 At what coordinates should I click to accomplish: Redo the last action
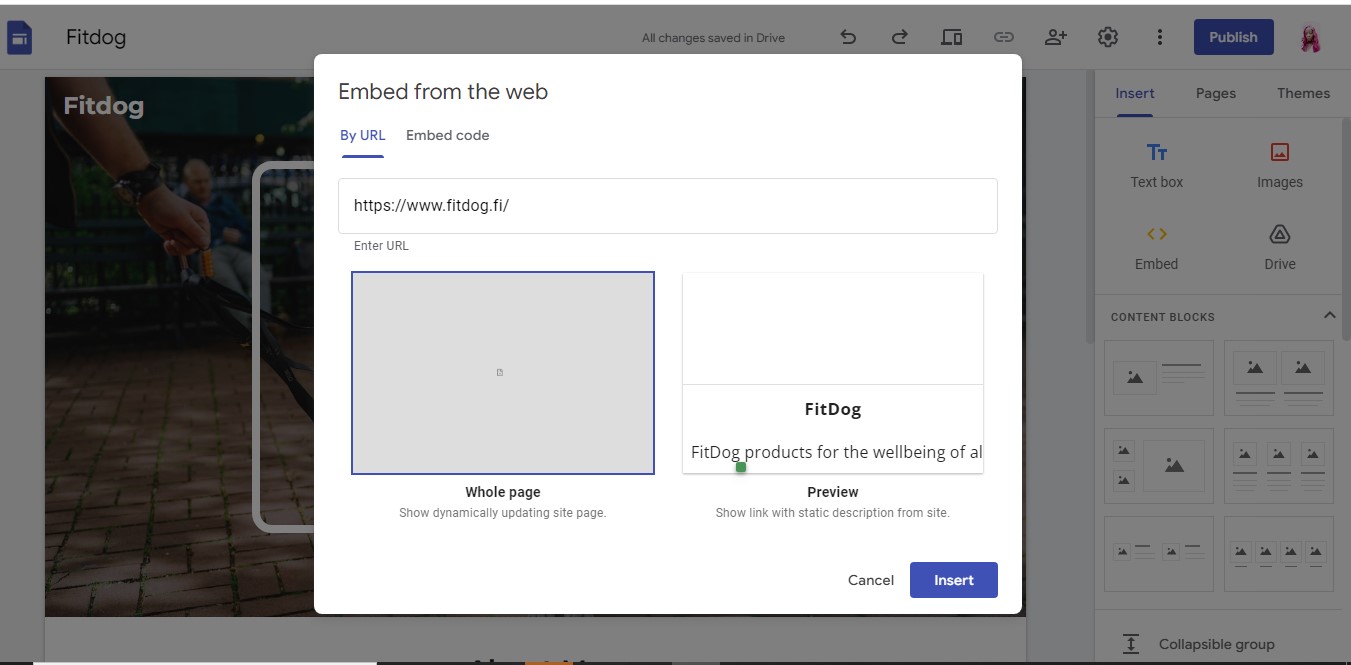[899, 38]
